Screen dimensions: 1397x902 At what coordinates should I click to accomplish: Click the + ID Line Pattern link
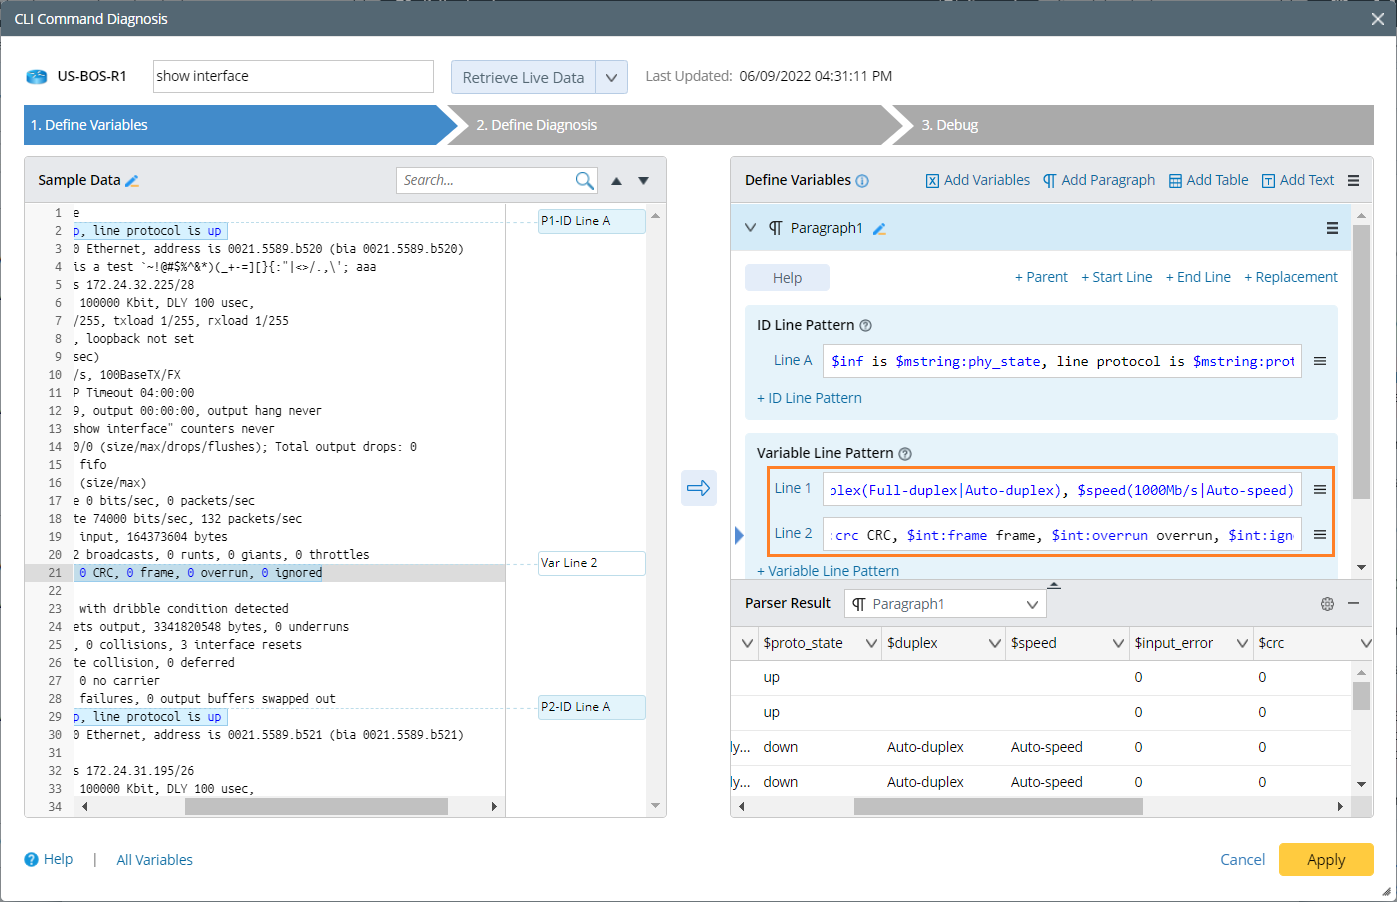(809, 398)
